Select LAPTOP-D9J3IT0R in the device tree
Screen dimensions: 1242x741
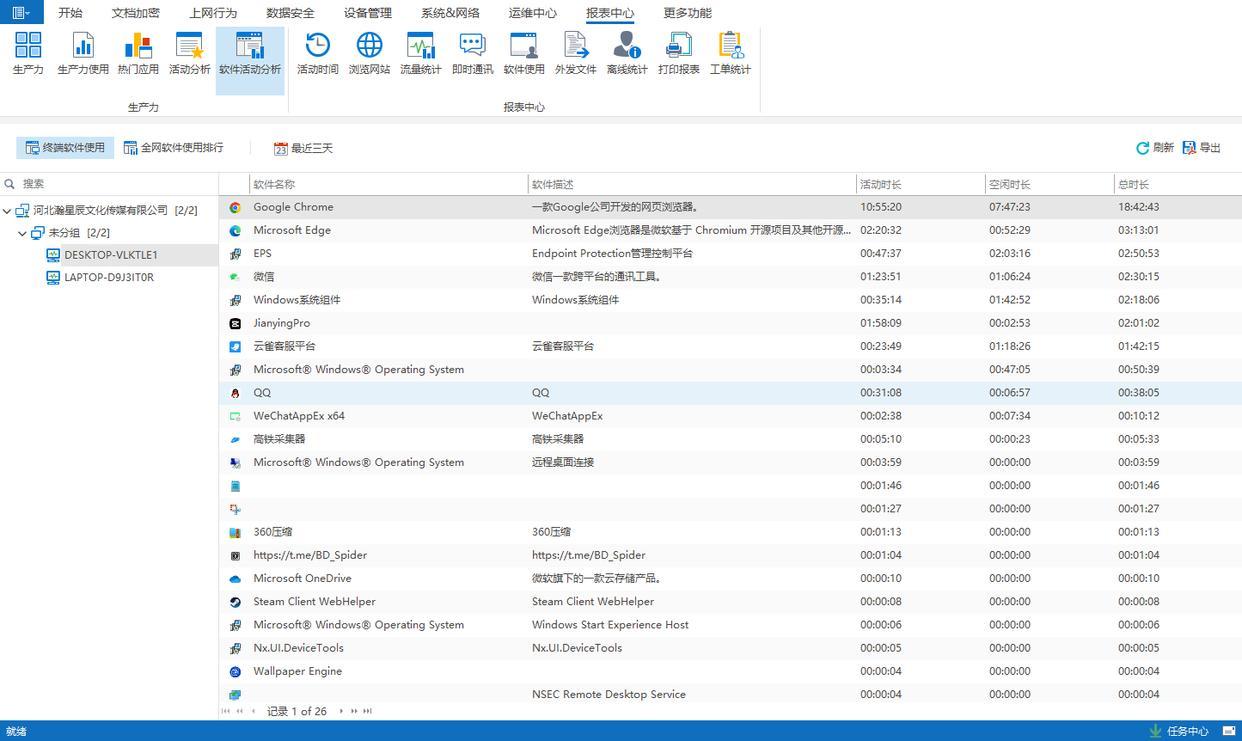pyautogui.click(x=109, y=278)
